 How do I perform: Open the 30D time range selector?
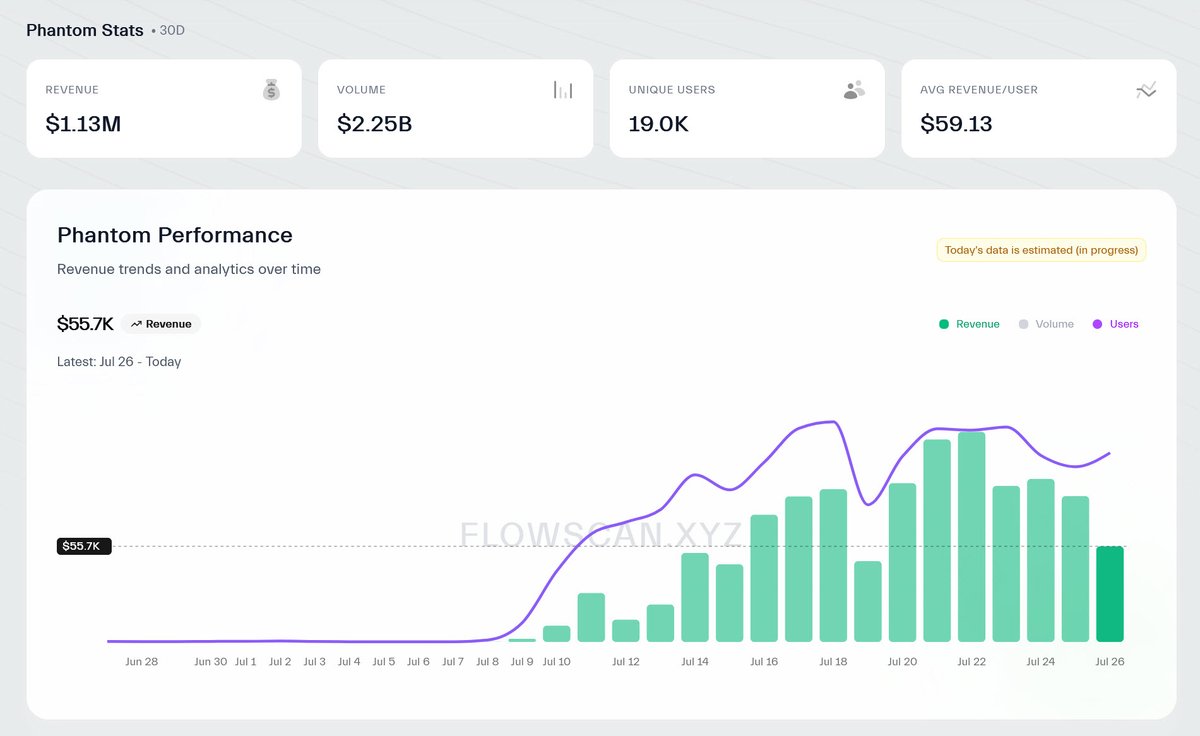[172, 31]
